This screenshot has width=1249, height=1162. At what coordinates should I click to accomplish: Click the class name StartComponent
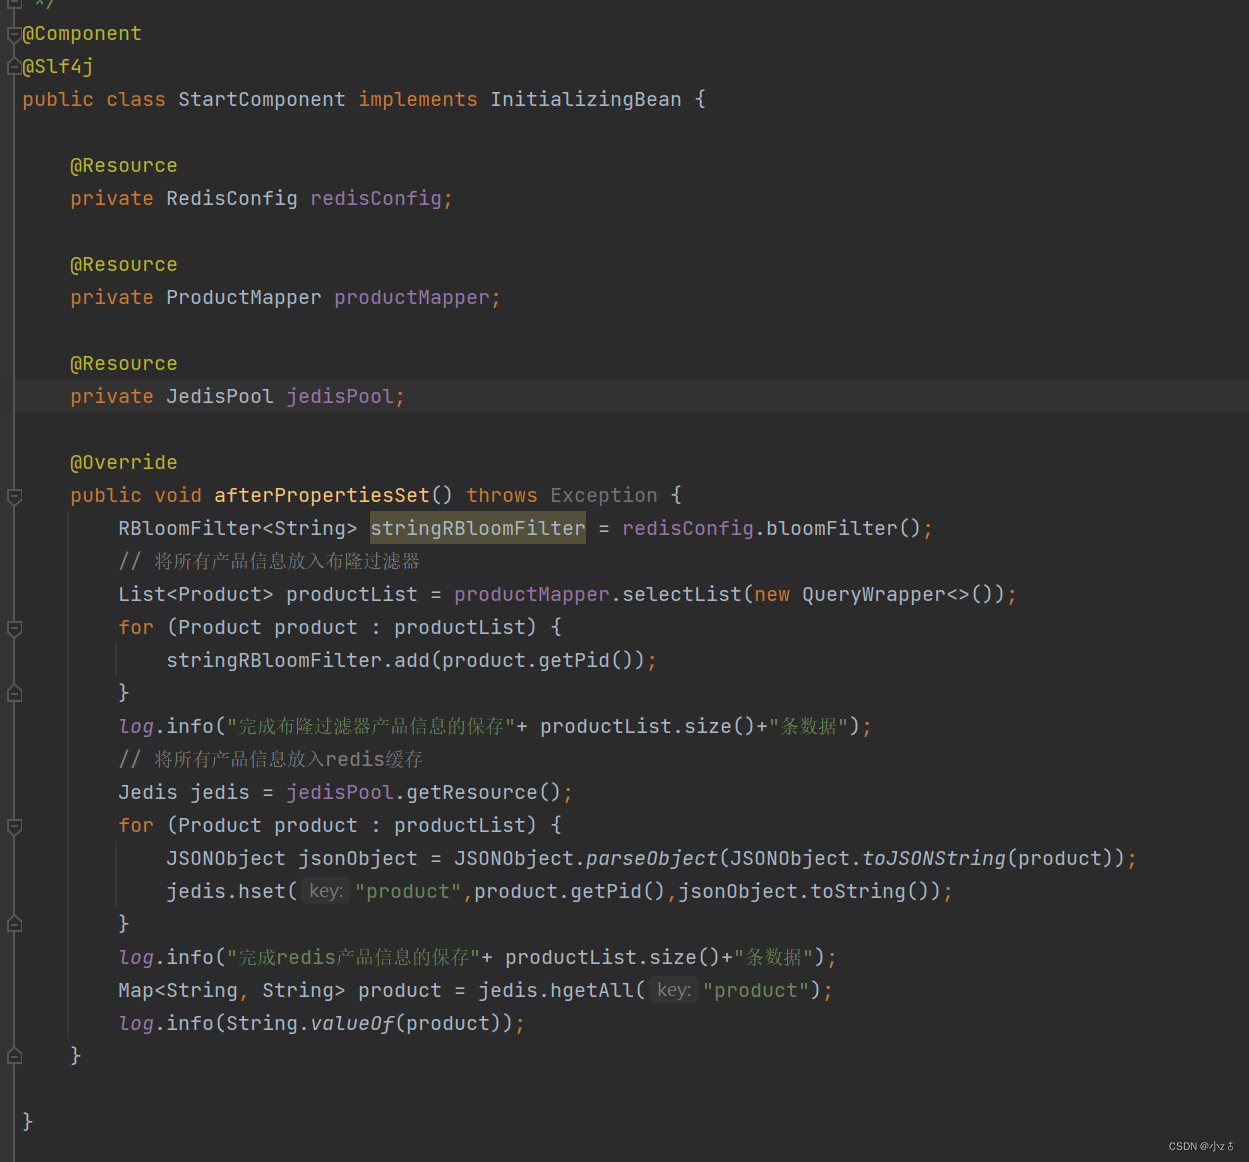pyautogui.click(x=262, y=99)
